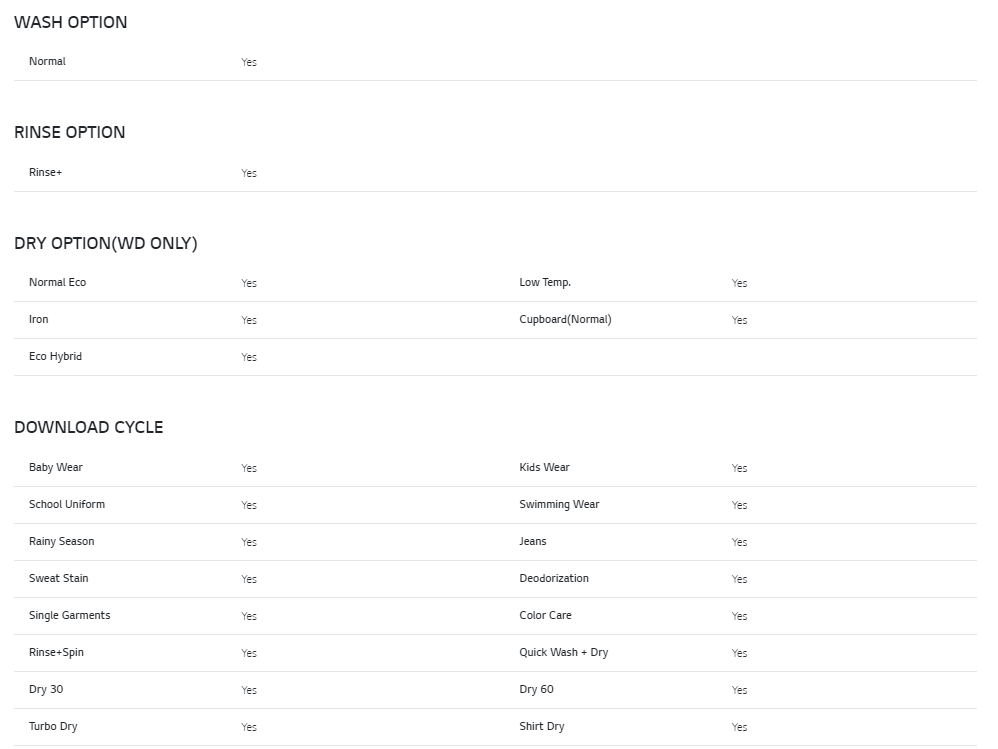
Task: Click the Baby Wear cycle label
Action: [x=55, y=467]
